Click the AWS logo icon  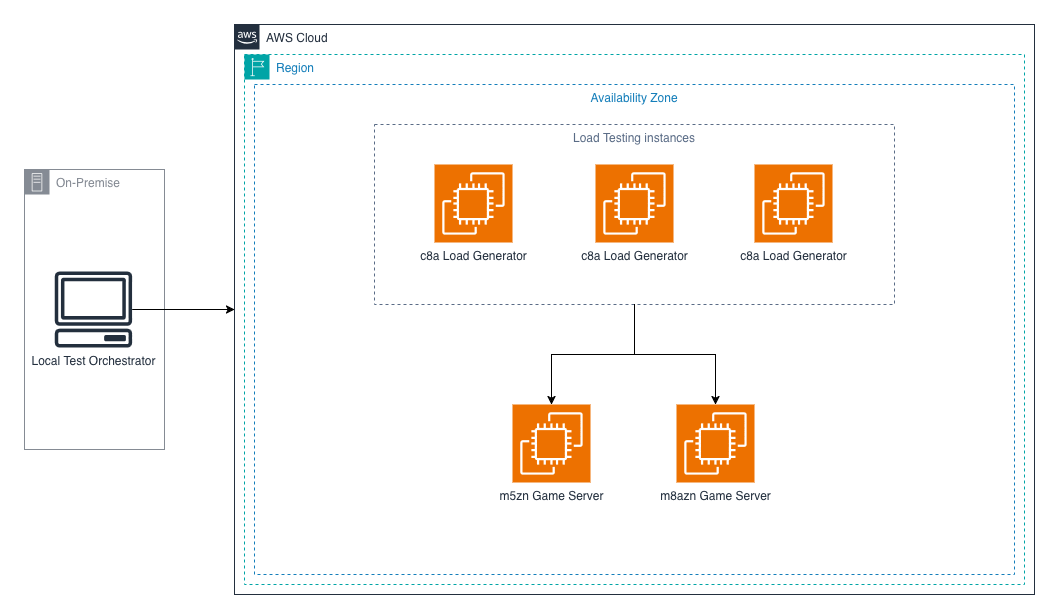[x=247, y=37]
